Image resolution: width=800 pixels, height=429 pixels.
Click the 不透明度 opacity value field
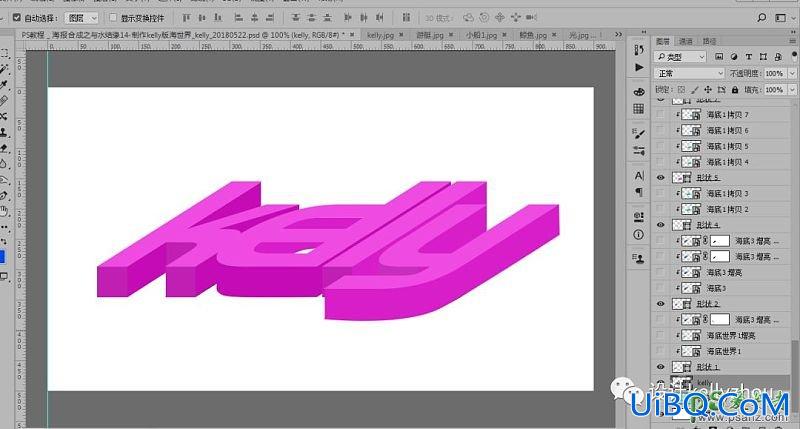coord(775,73)
